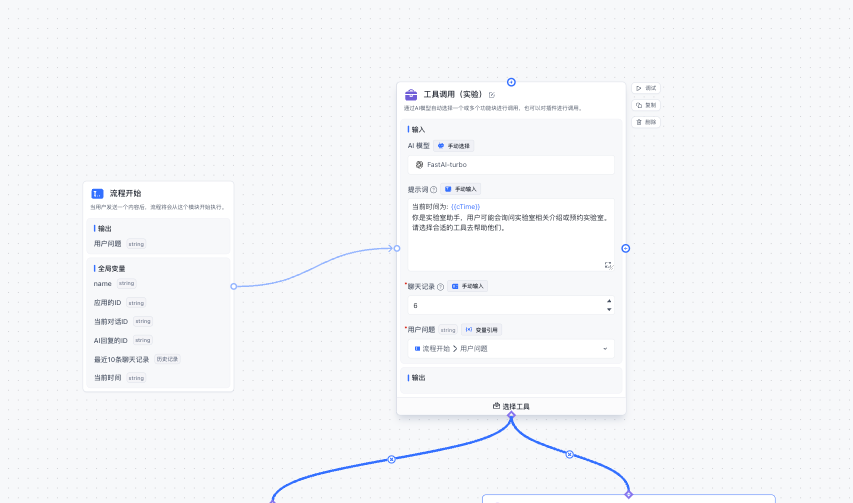Toggle the 用户问题 mode 变量引用
This screenshot has width=853, height=503.
pyautogui.click(x=482, y=329)
